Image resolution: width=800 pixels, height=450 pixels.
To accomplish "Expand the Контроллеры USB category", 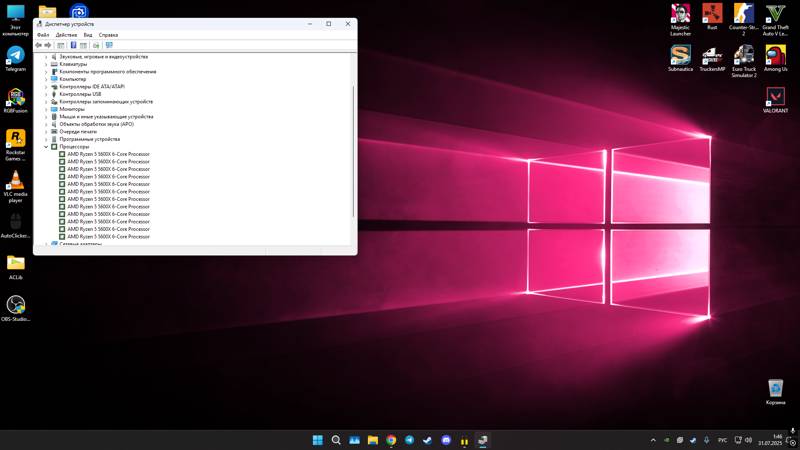I will 46,94.
